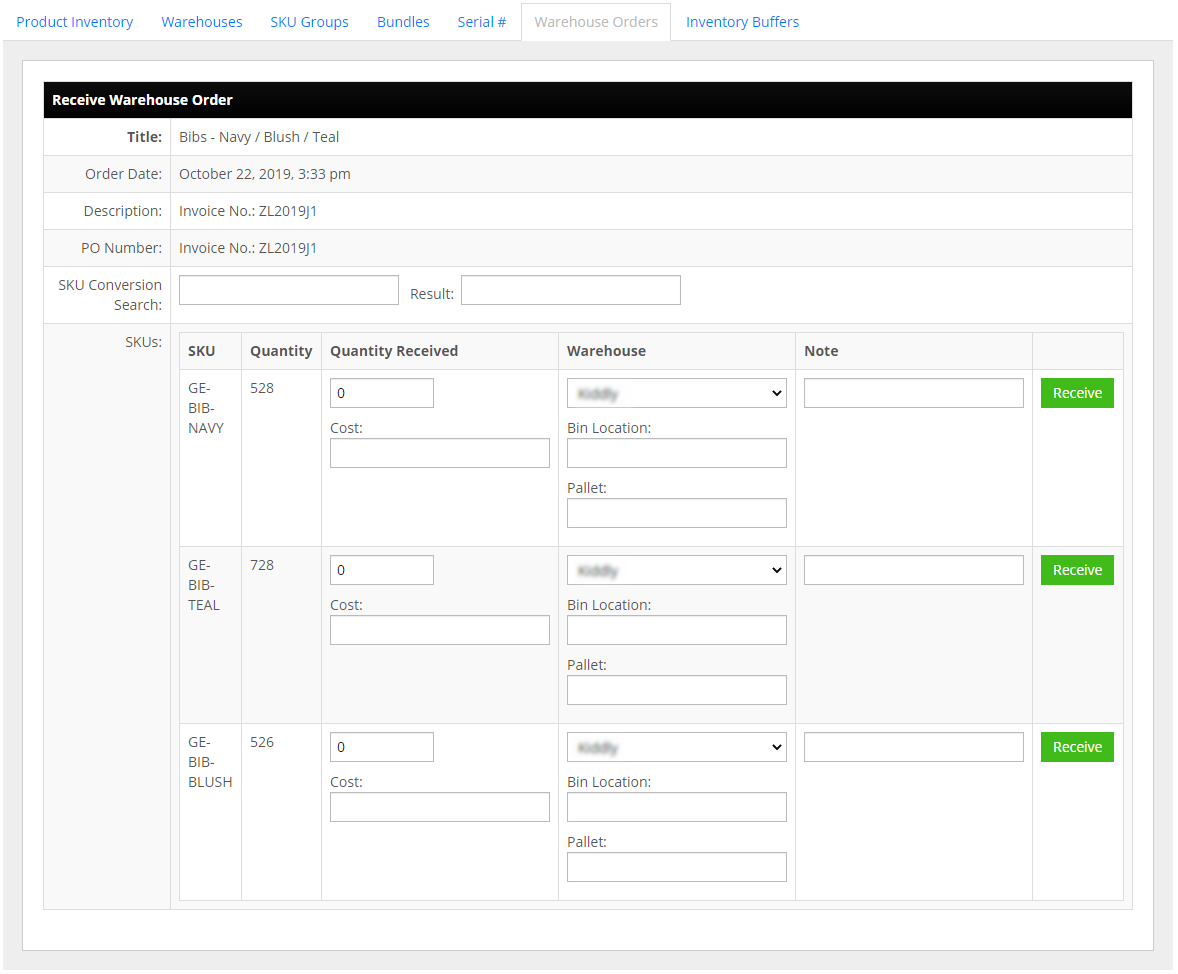The image size is (1178, 974).
Task: Open the Serial # tab
Action: (x=481, y=22)
